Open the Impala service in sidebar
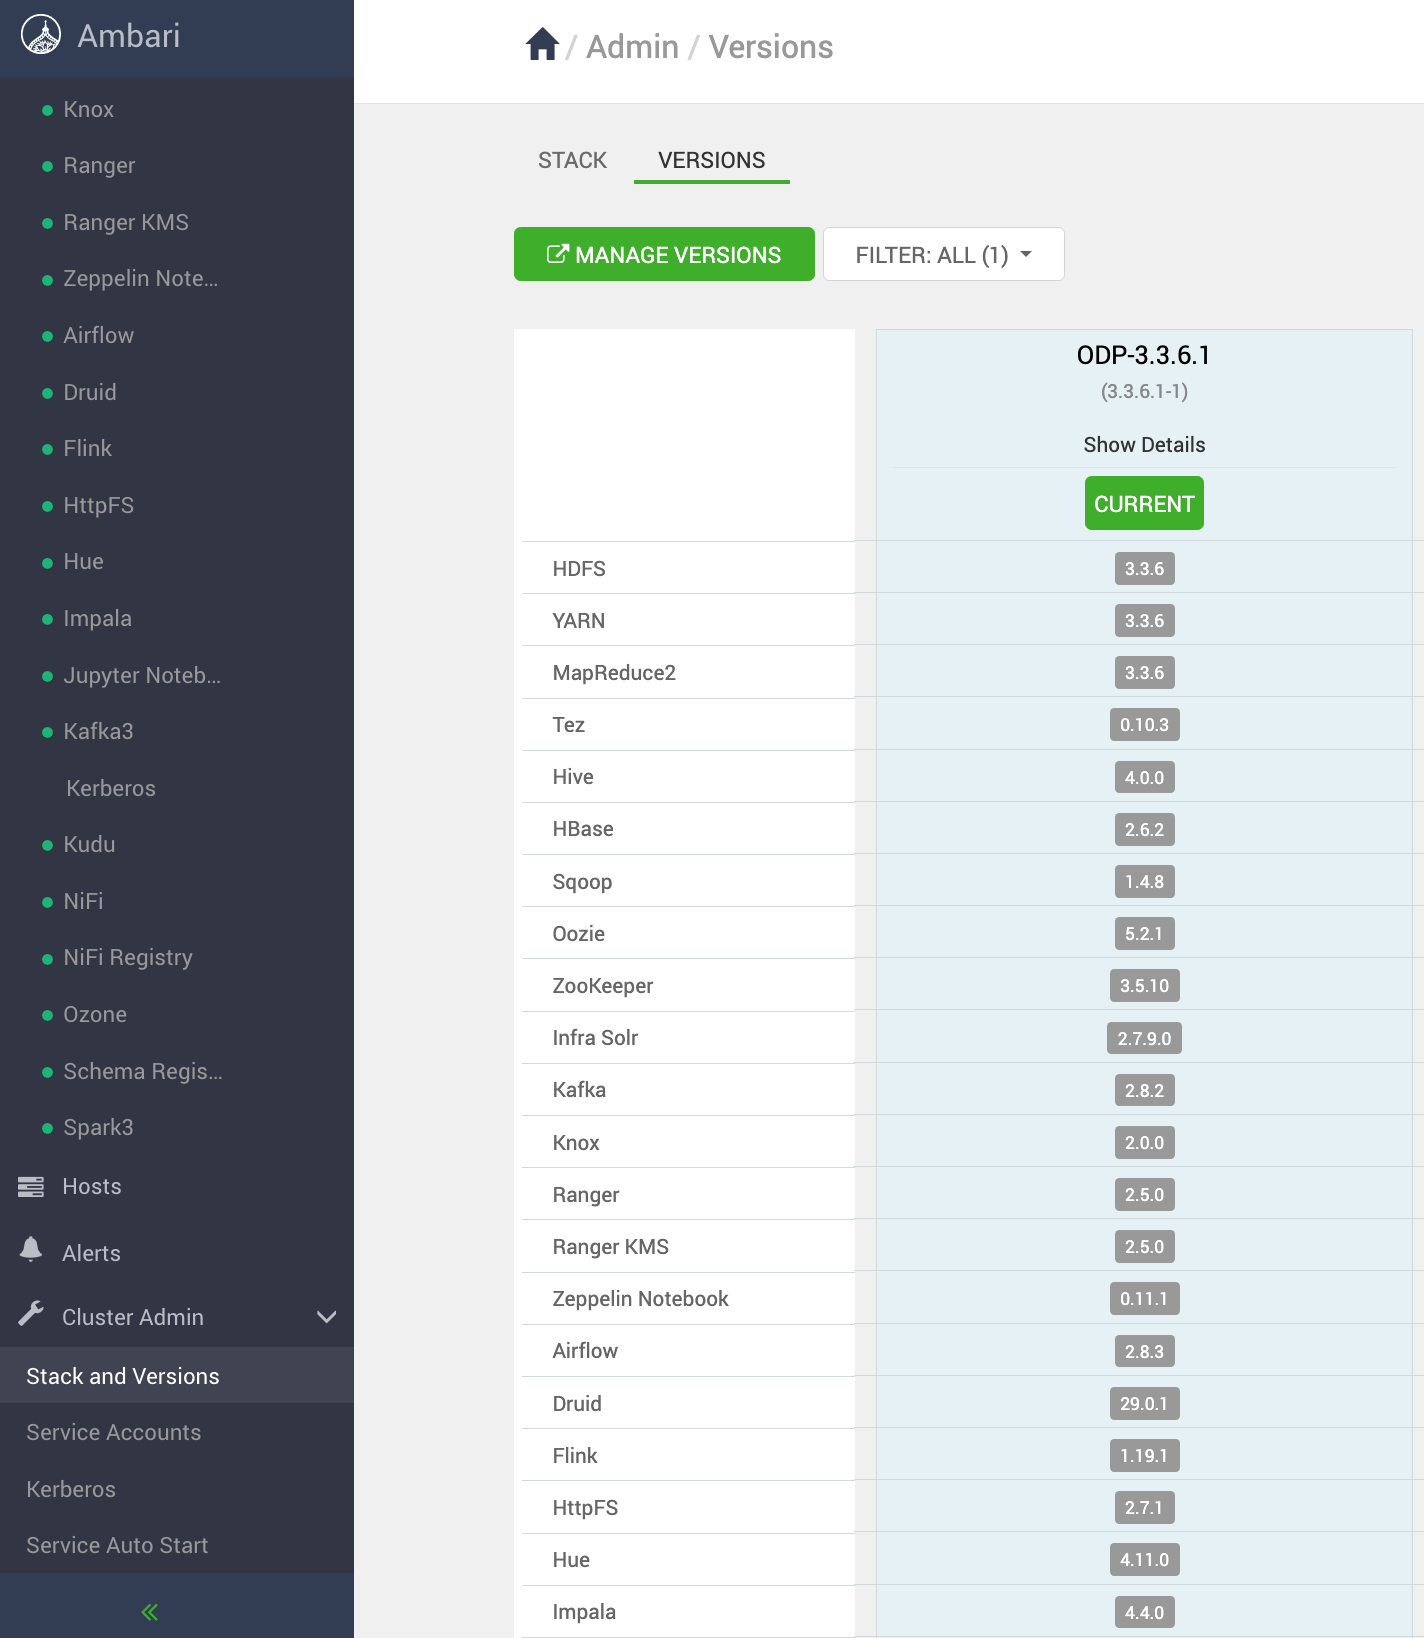The height and width of the screenshot is (1638, 1424). (x=98, y=619)
